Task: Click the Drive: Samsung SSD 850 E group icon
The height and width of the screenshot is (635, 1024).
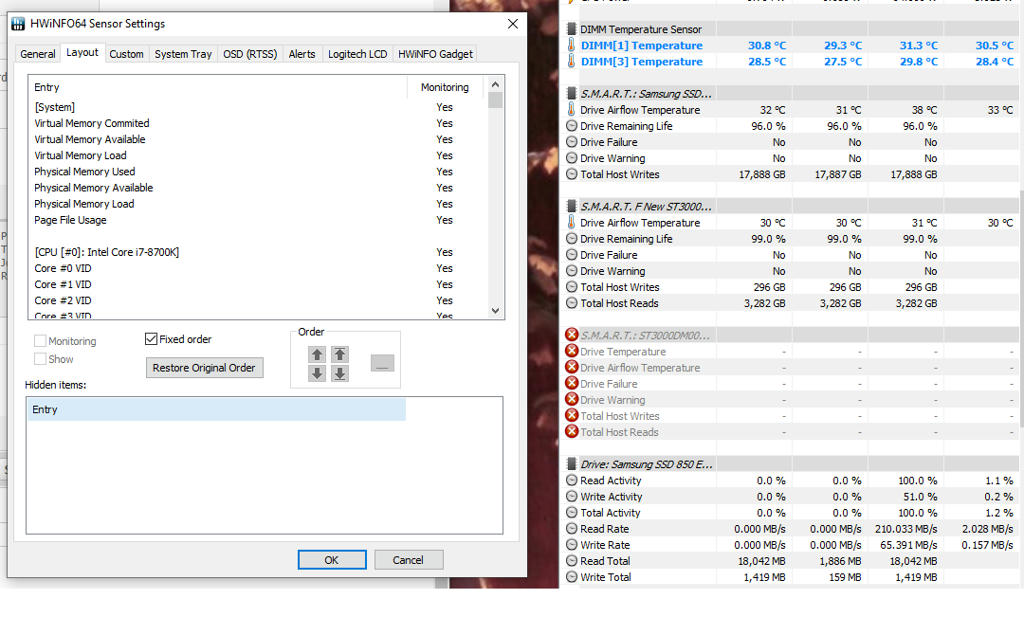Action: tap(571, 464)
